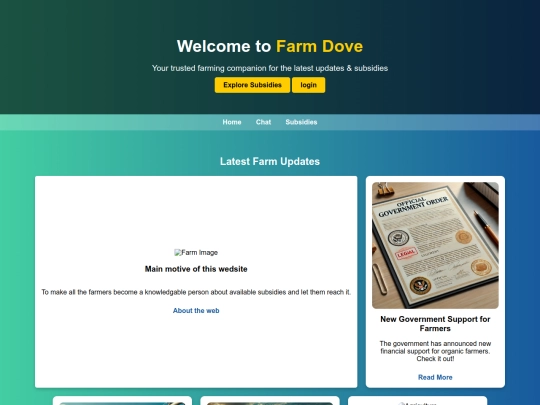Click 'Main motive of this wedsite' title
Screen dimensions: 540x405
196,269
